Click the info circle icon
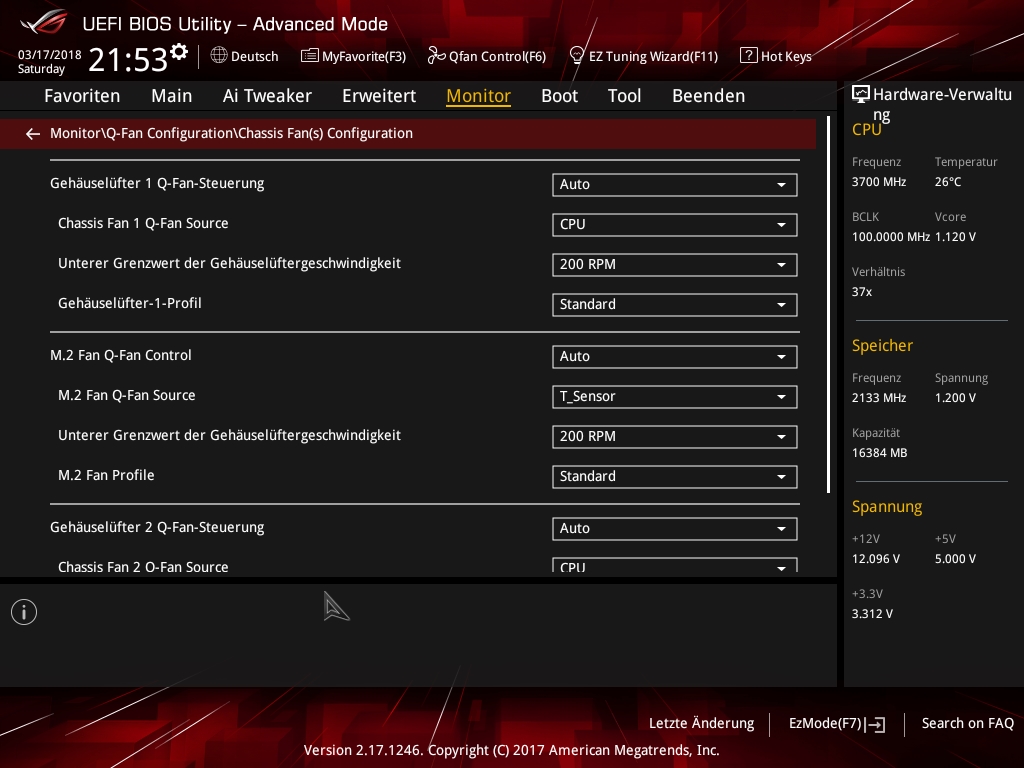 [x=24, y=612]
